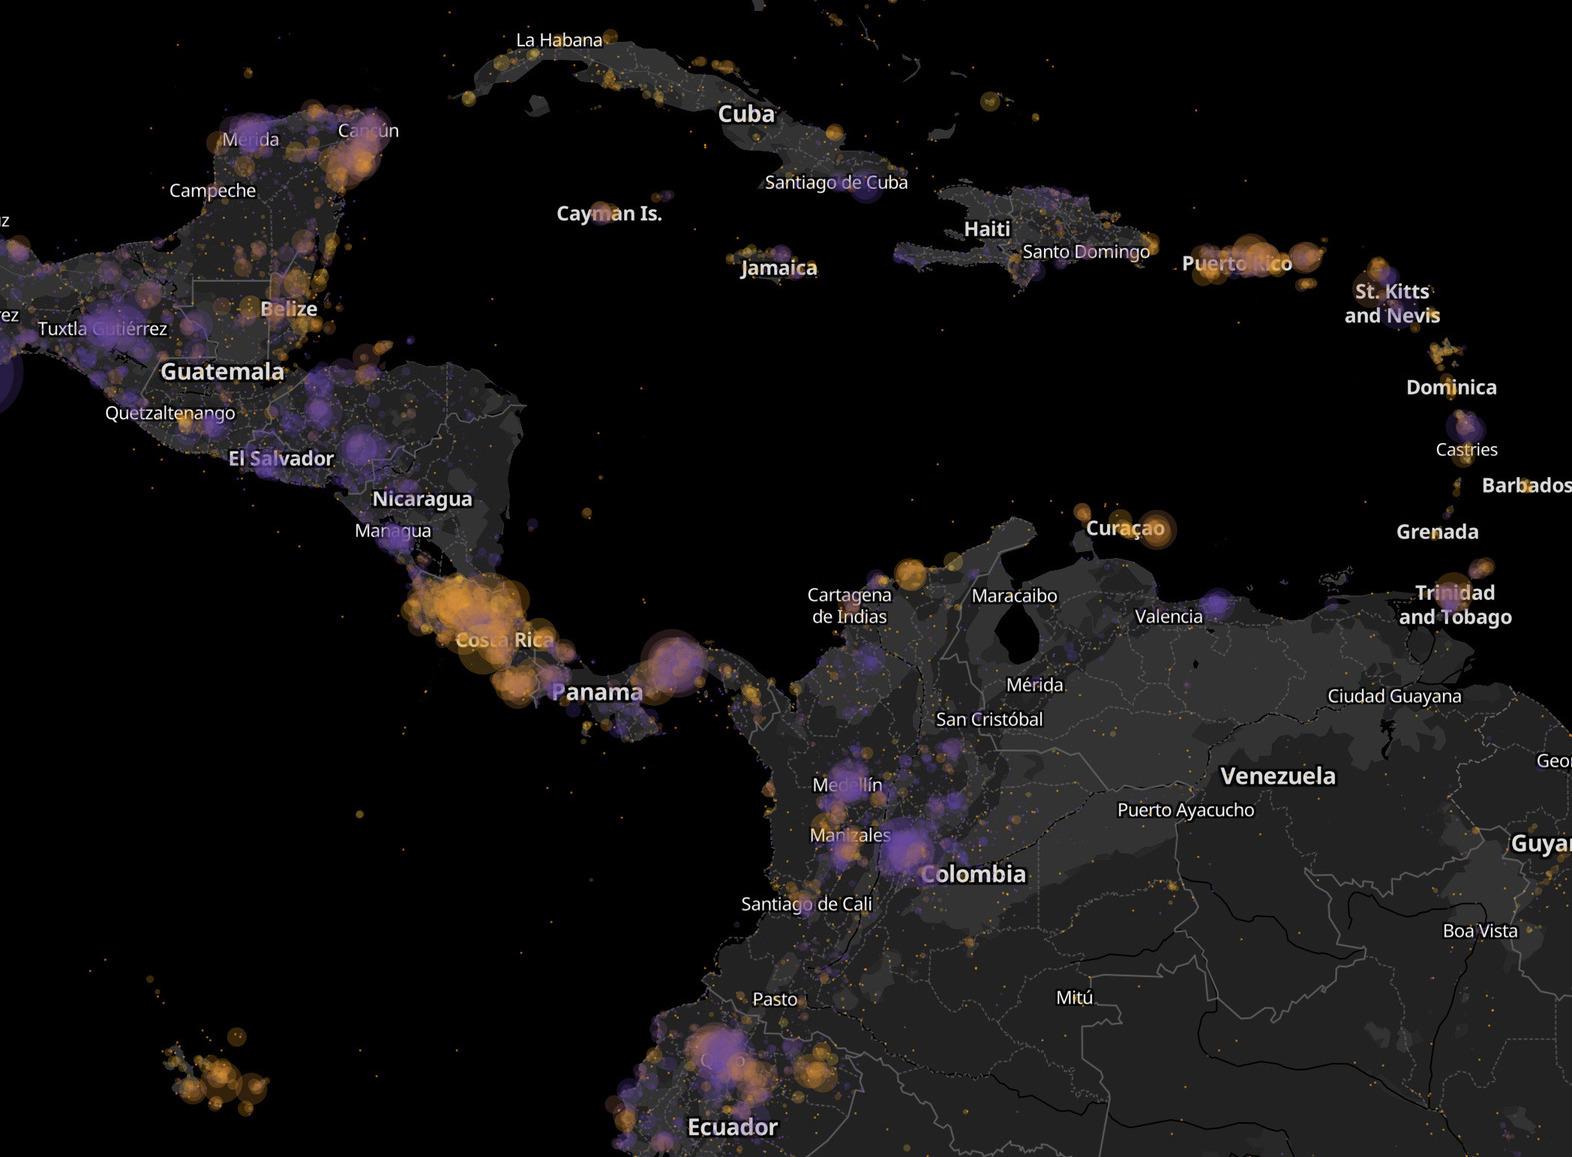Click the Panama label

click(597, 692)
